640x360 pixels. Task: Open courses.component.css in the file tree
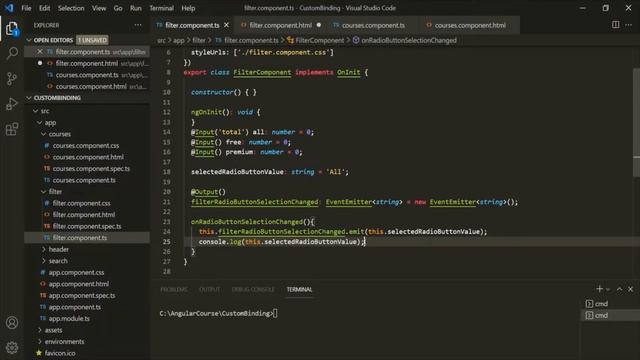(x=86, y=145)
